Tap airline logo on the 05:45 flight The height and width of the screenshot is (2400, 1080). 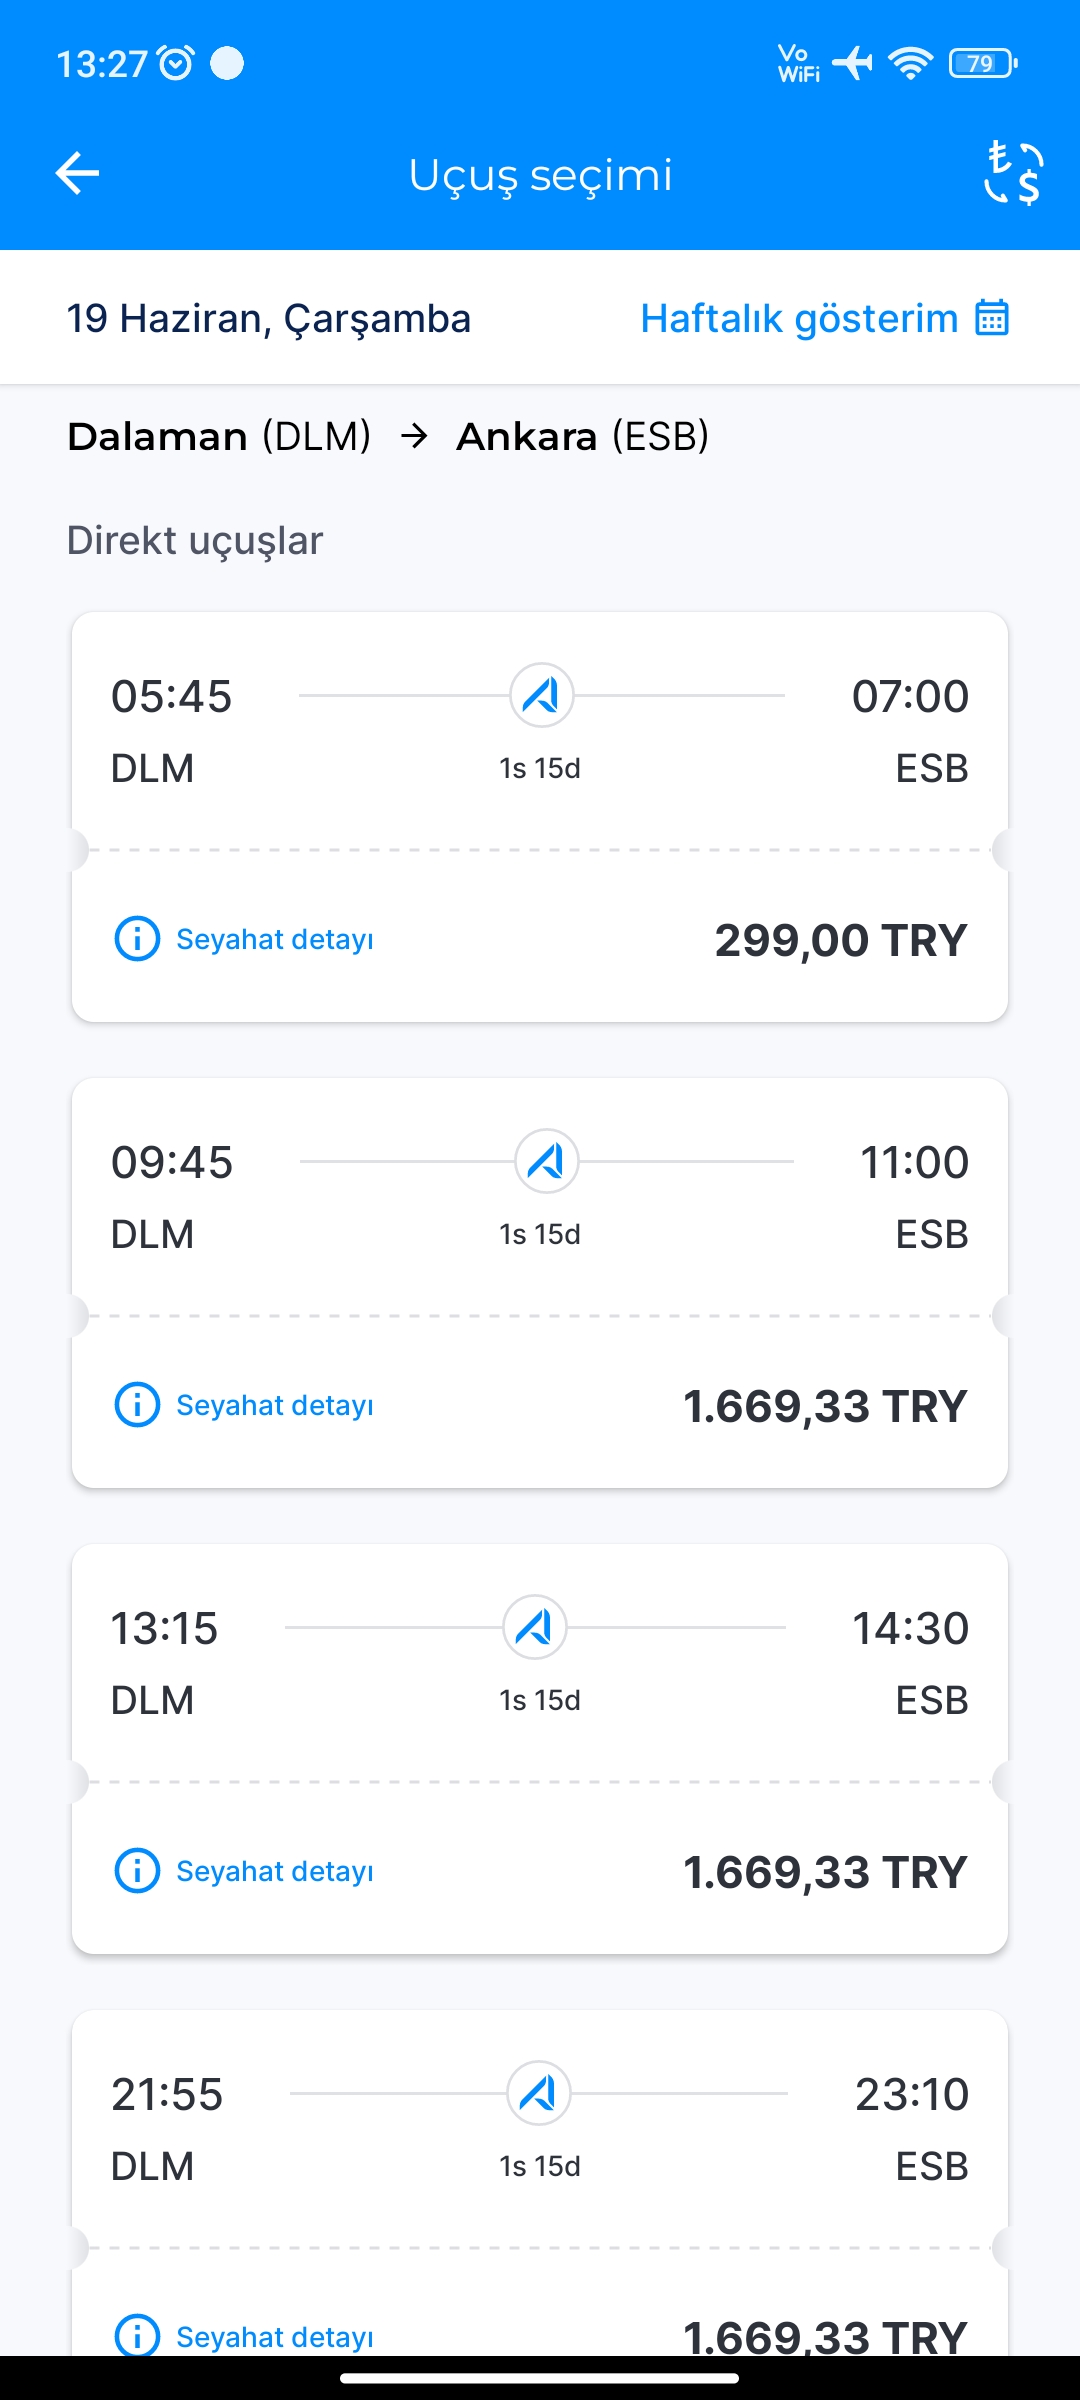541,695
